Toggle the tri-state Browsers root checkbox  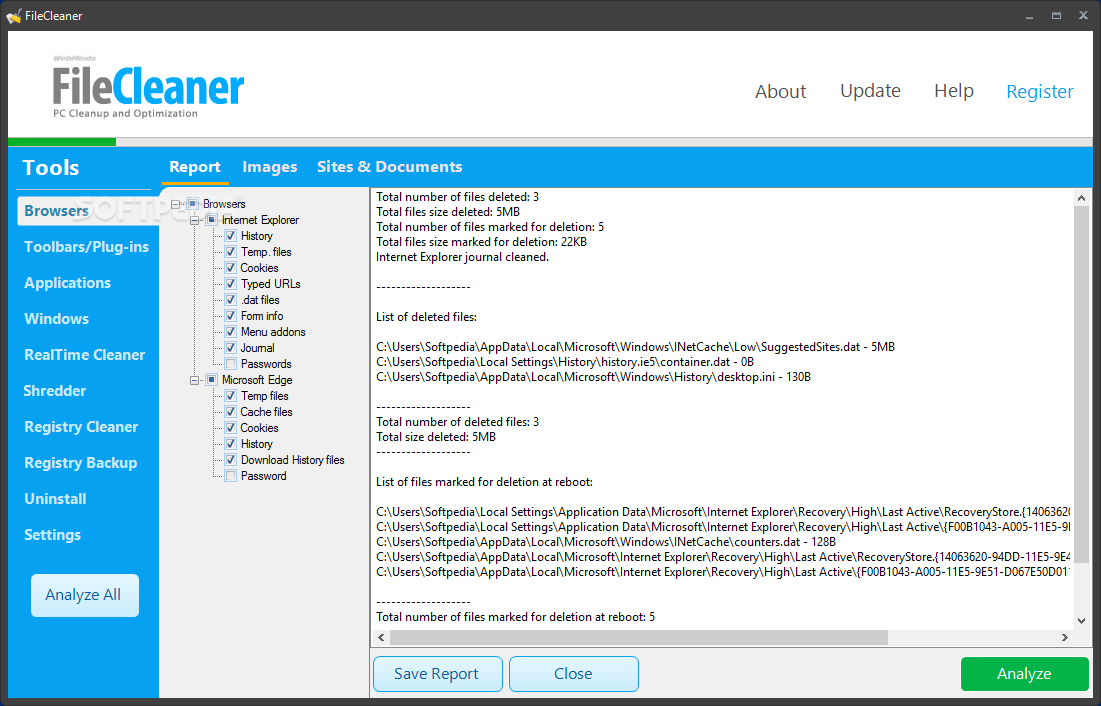[193, 204]
